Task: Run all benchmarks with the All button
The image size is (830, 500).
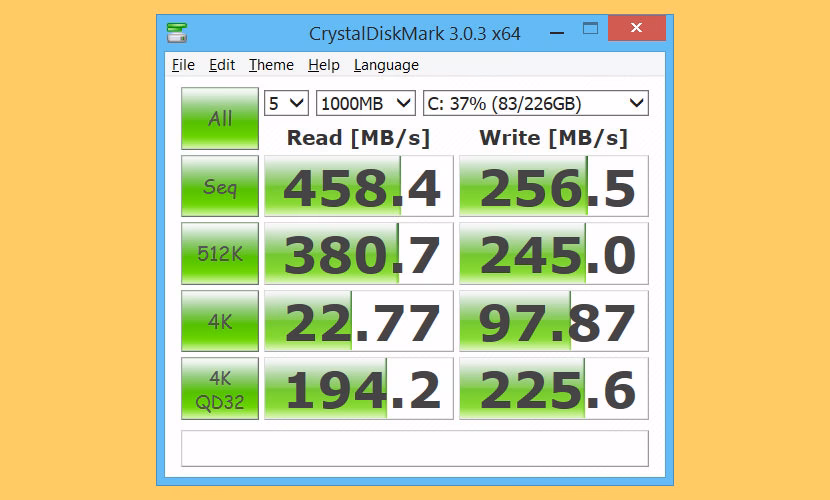Action: coord(220,119)
